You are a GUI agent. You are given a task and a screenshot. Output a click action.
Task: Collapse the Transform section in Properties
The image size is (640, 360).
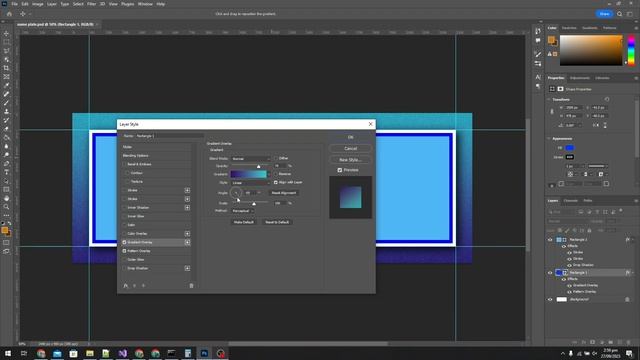(x=549, y=99)
